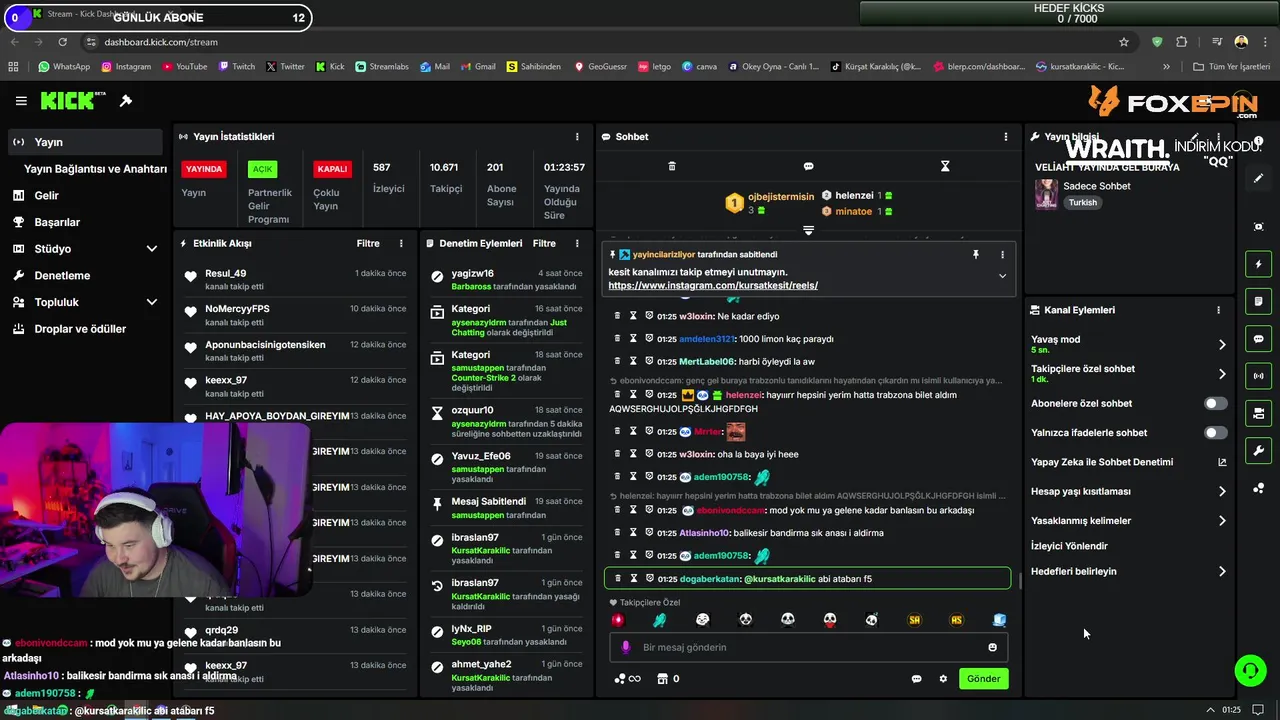Open Yayın Bağlantısı ve Anahtarı page
This screenshot has height=720, width=1280.
95,169
